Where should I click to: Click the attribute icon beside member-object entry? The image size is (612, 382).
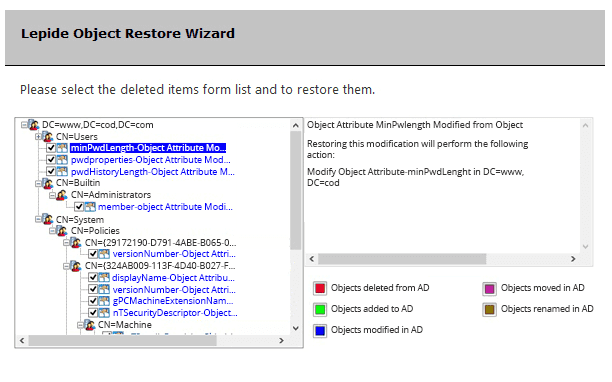point(90,206)
